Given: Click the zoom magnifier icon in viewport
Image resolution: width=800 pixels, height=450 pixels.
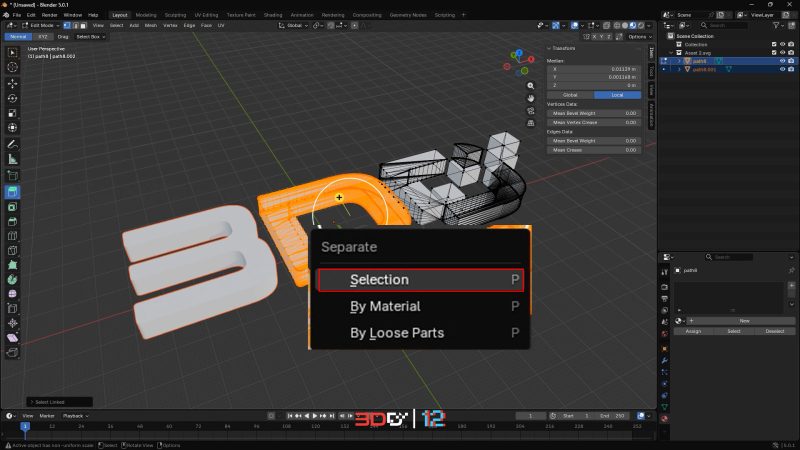Looking at the screenshot, I should coord(531,86).
